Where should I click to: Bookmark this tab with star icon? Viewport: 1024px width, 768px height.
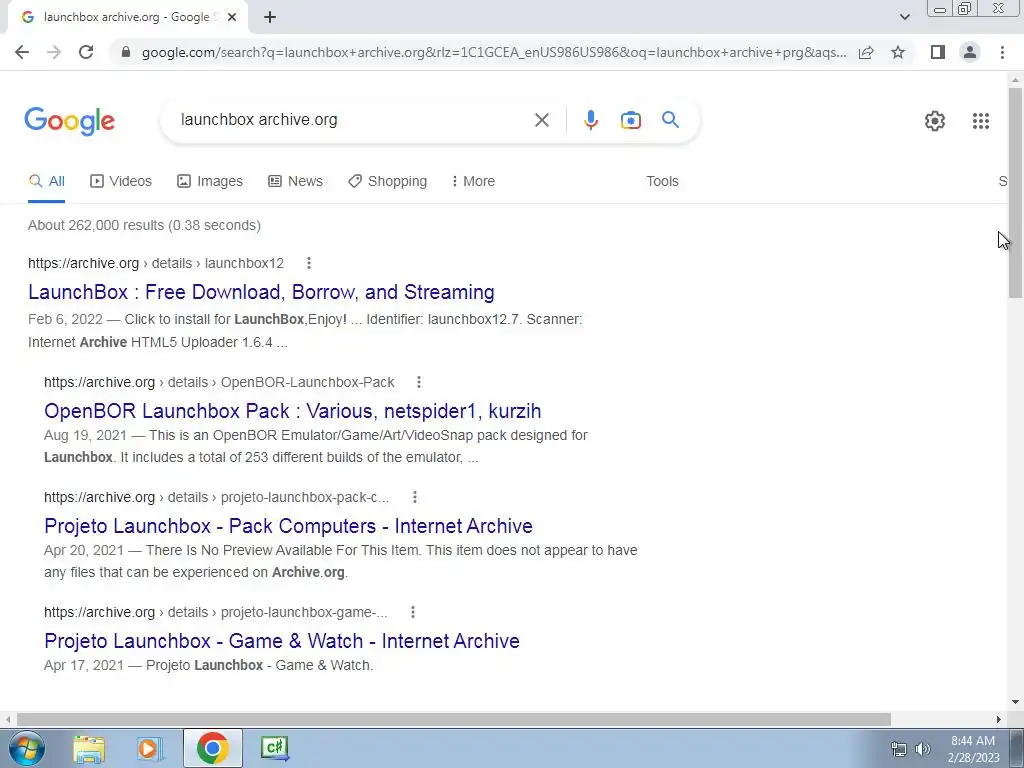[898, 52]
